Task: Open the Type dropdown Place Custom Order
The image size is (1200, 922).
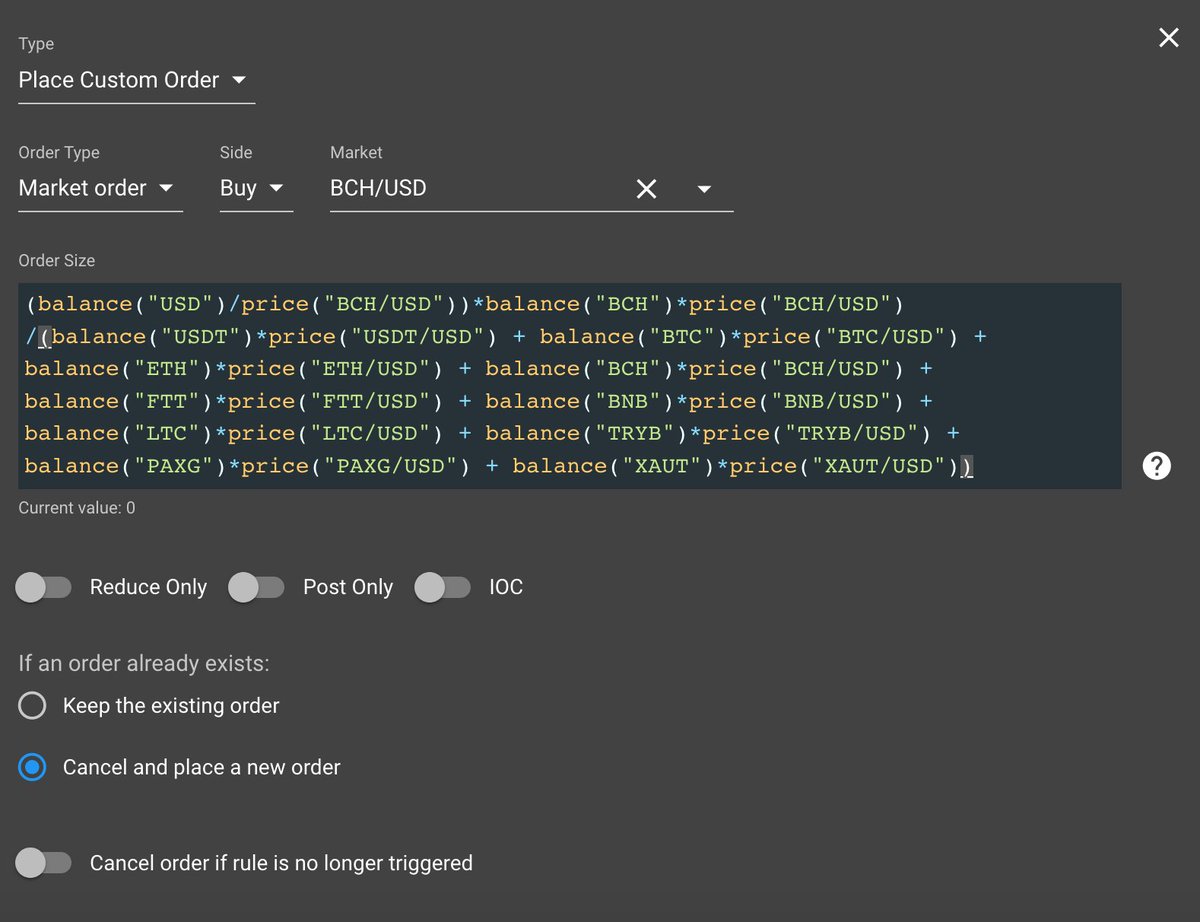Action: pos(136,80)
